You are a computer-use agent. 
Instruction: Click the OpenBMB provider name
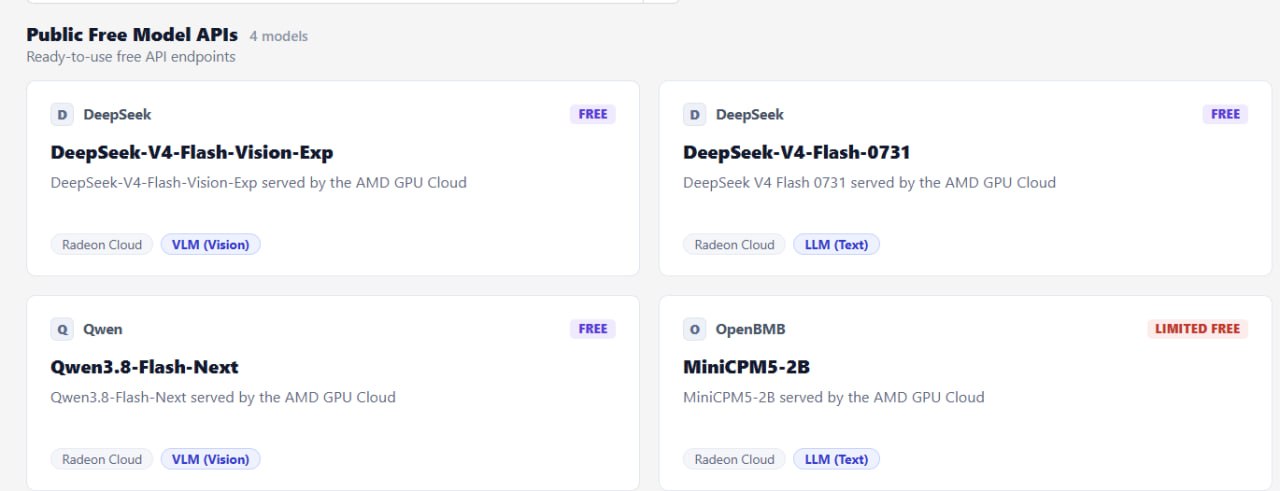pos(751,329)
